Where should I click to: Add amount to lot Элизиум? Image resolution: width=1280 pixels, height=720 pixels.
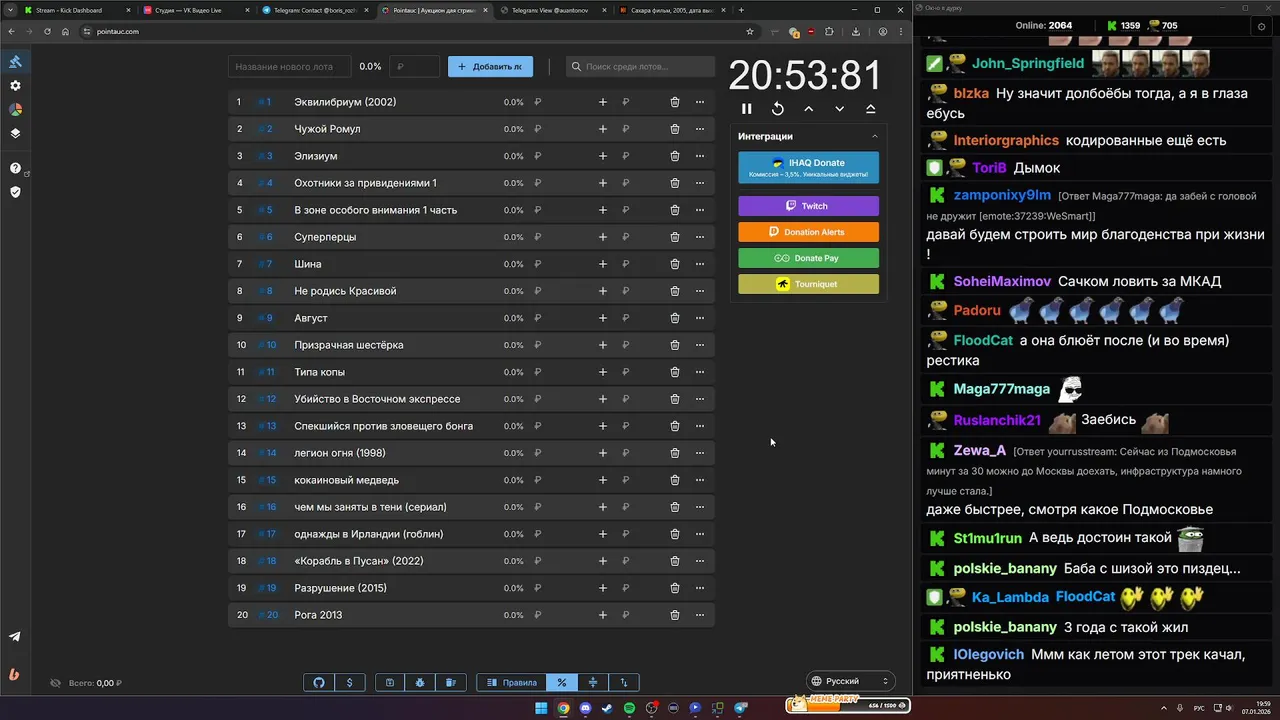[602, 156]
